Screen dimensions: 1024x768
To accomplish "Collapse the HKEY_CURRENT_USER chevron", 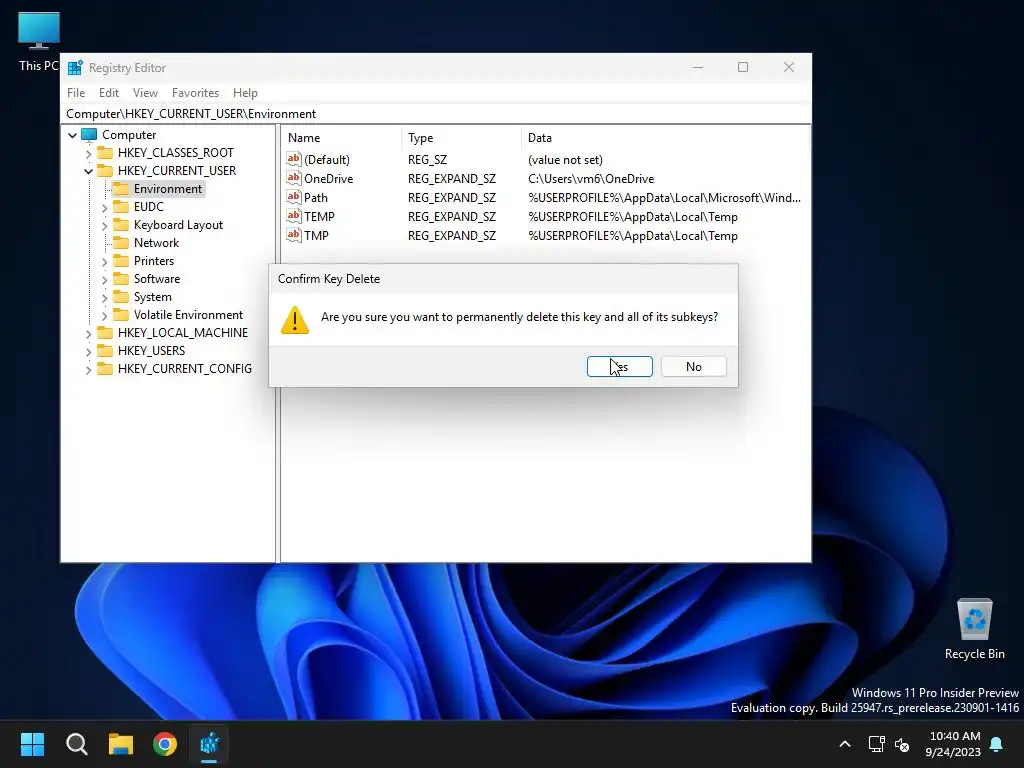I will (88, 171).
